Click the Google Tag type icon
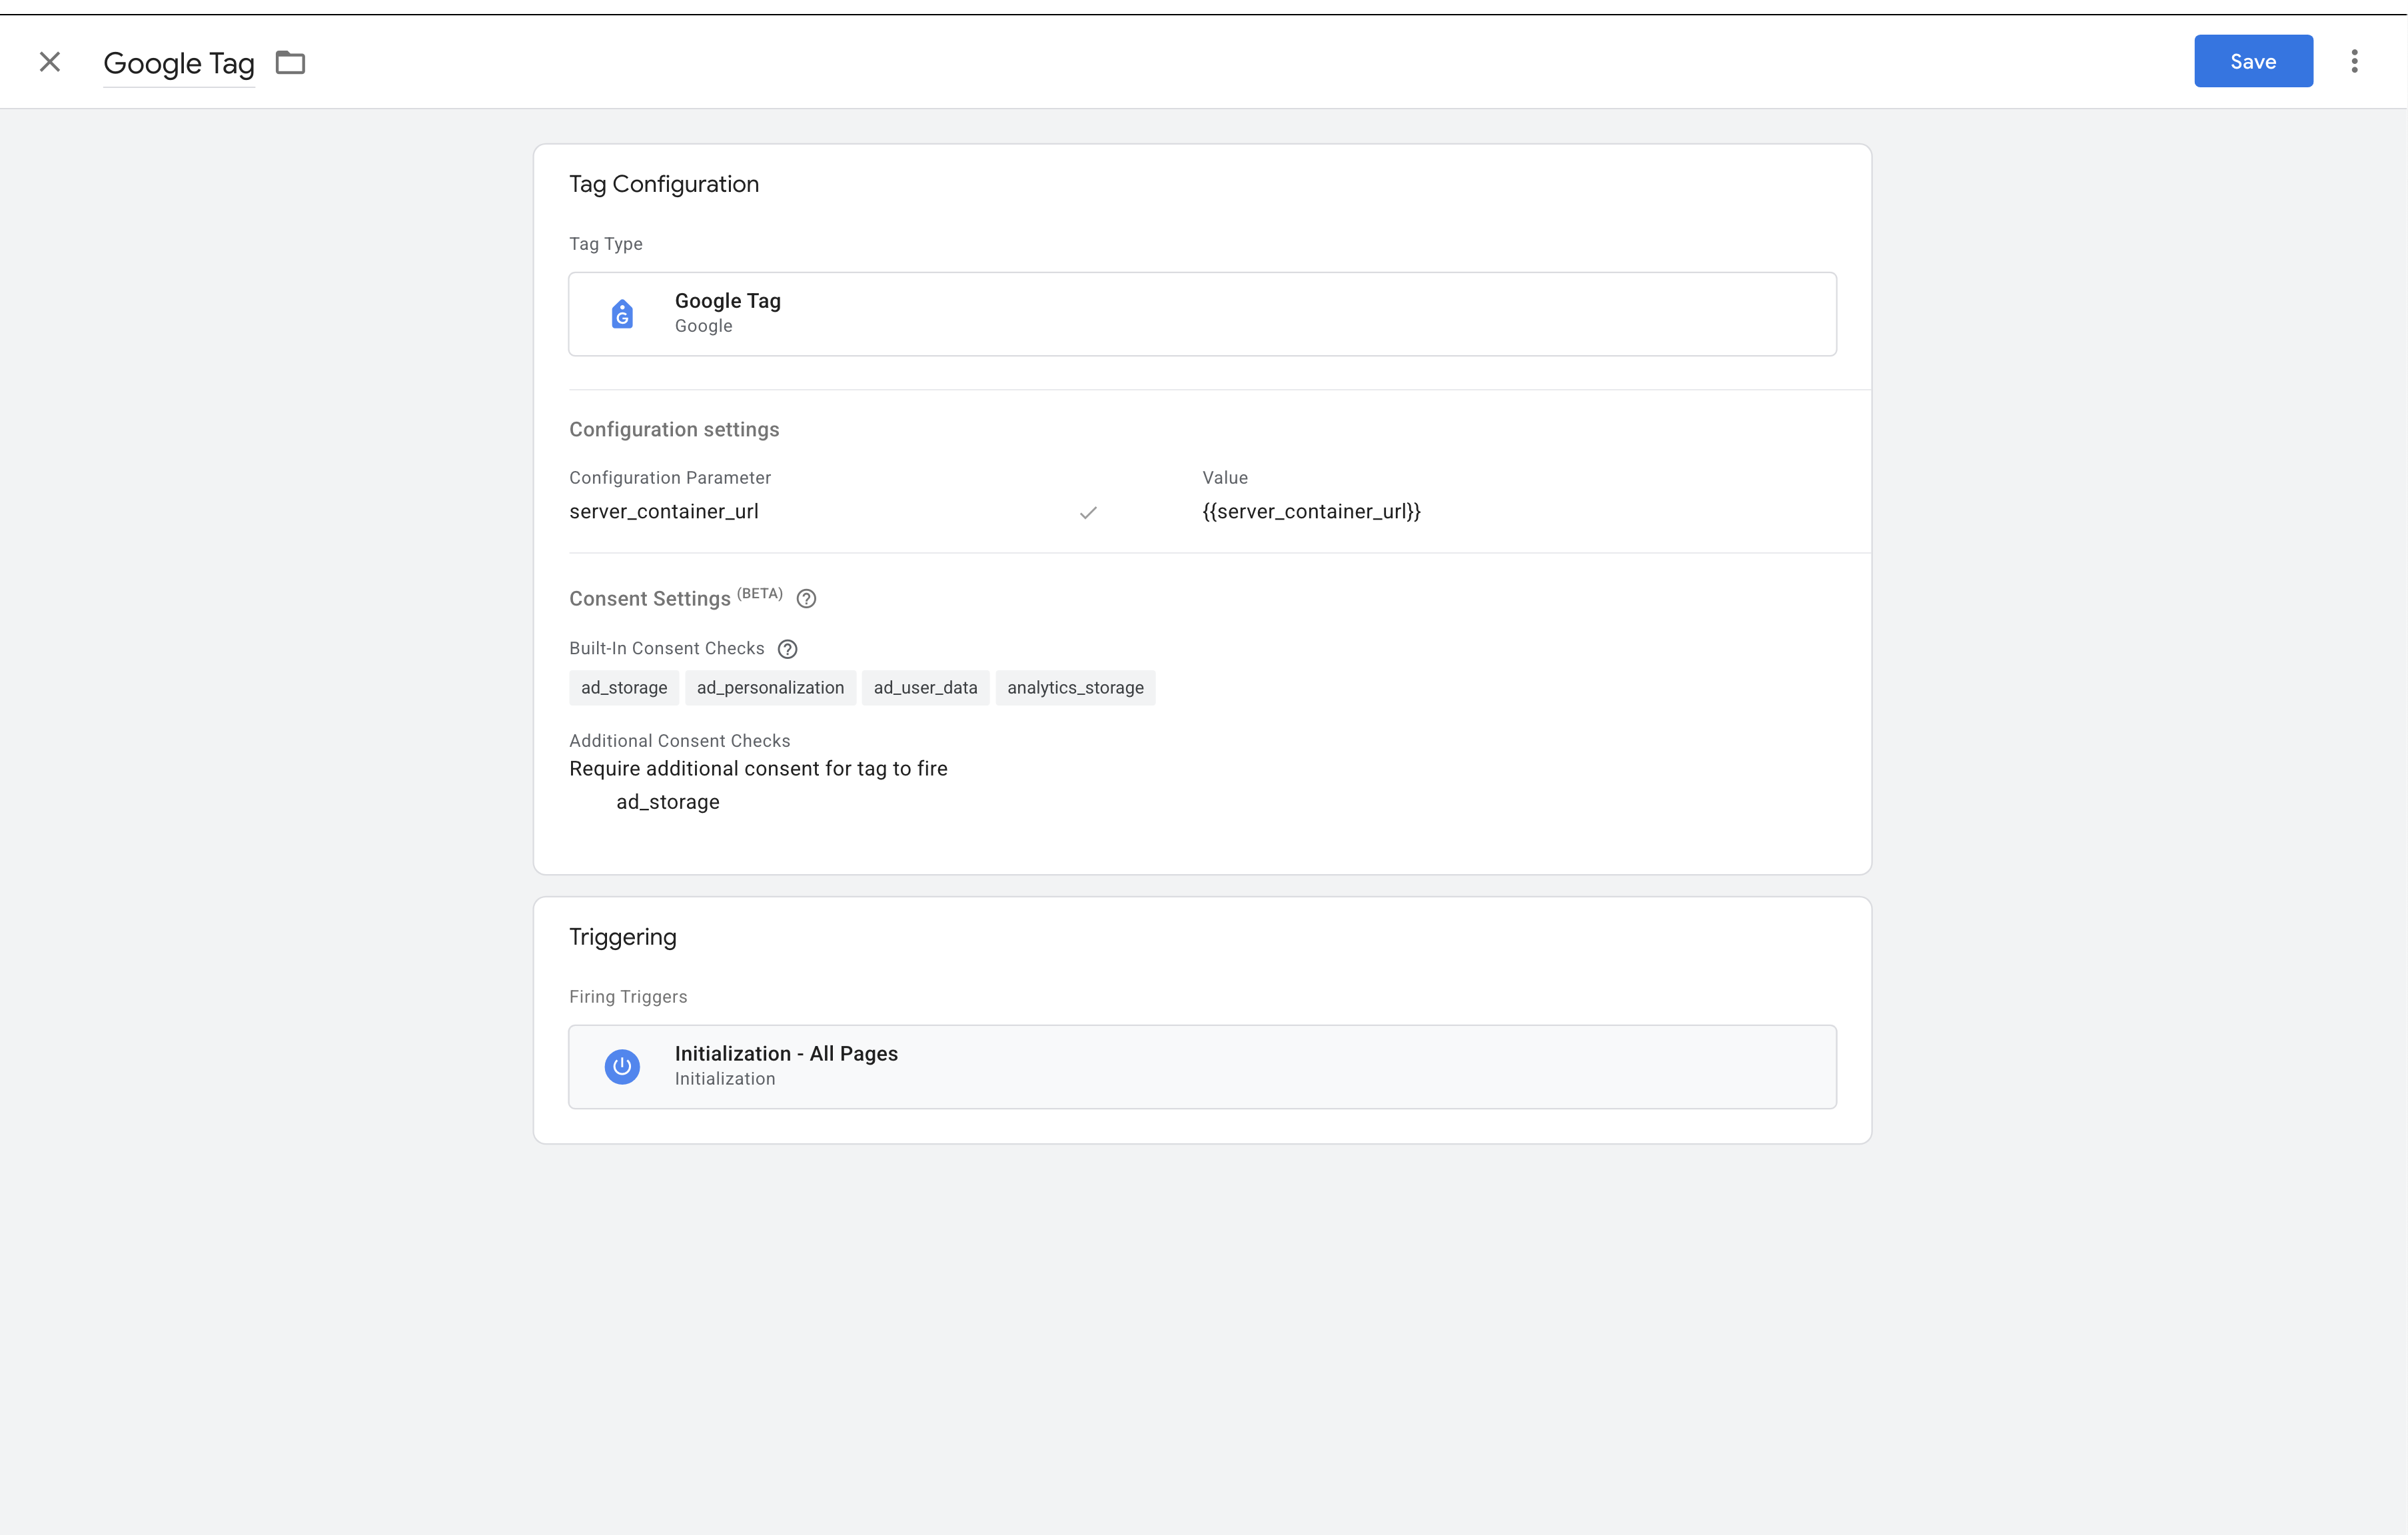The image size is (2408, 1535). pyautogui.click(x=622, y=314)
